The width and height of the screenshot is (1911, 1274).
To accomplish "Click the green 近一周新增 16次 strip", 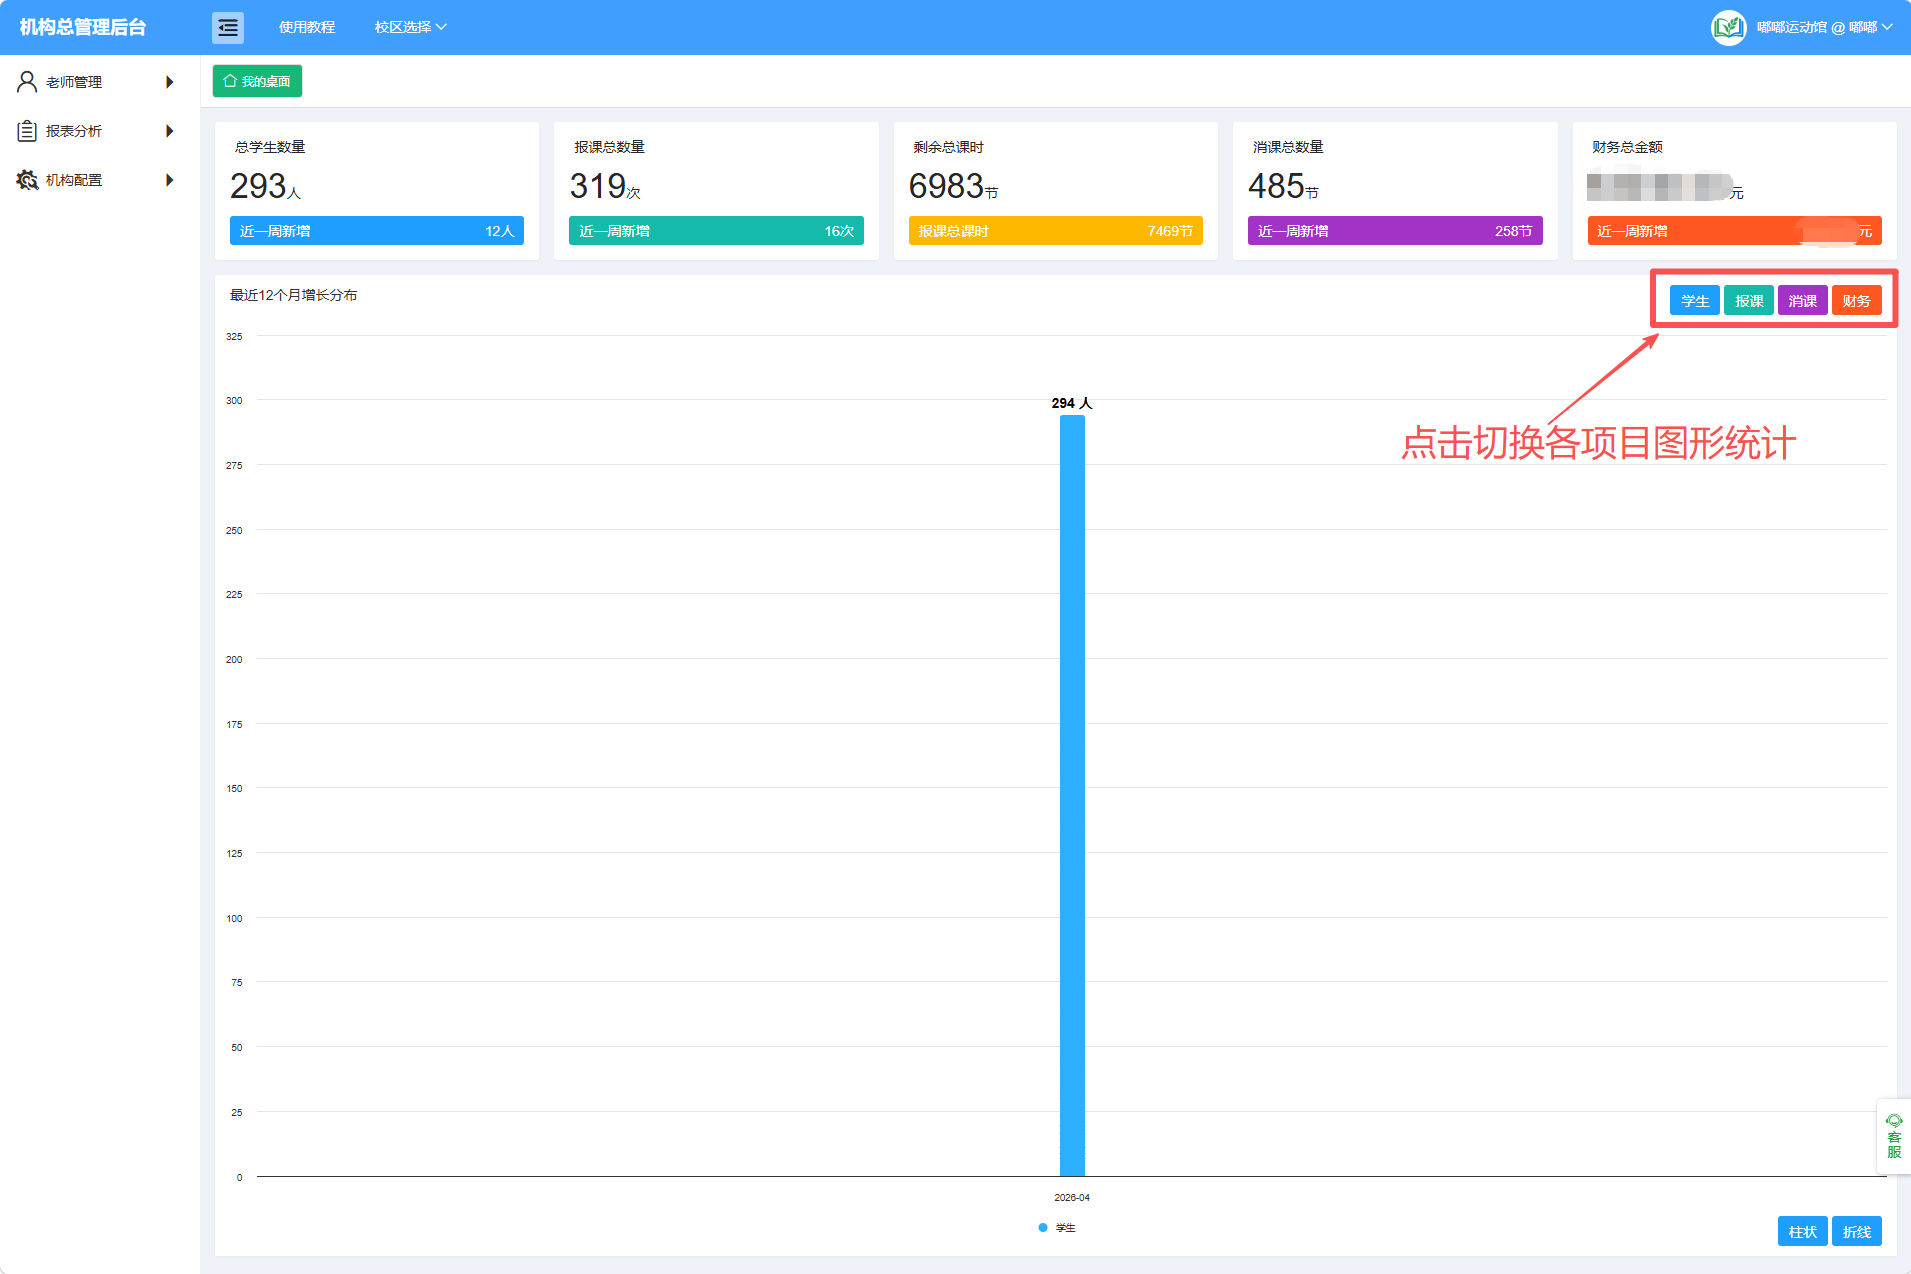I will [x=716, y=231].
